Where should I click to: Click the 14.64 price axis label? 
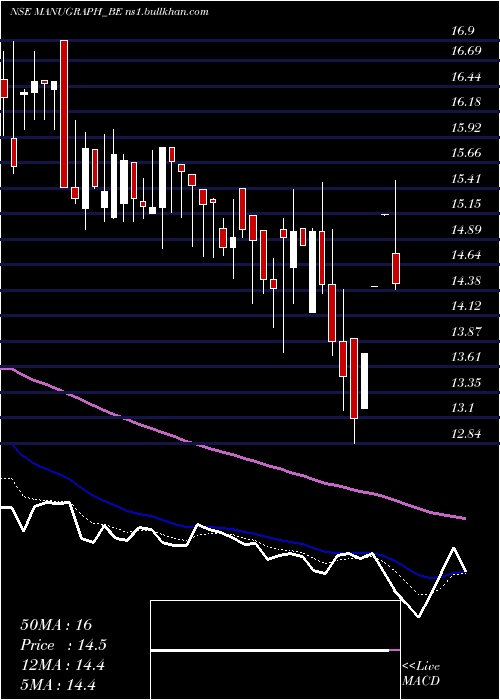[466, 255]
